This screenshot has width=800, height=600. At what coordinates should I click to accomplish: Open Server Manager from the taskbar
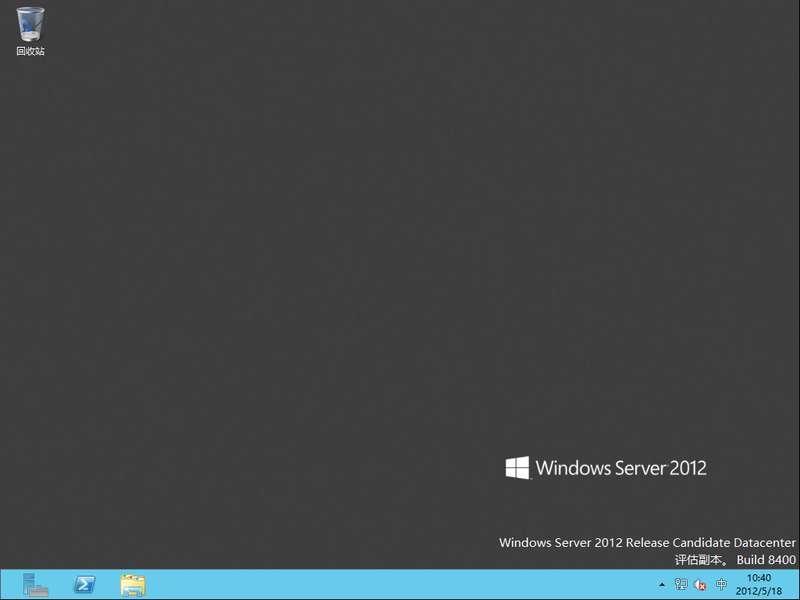click(x=35, y=585)
